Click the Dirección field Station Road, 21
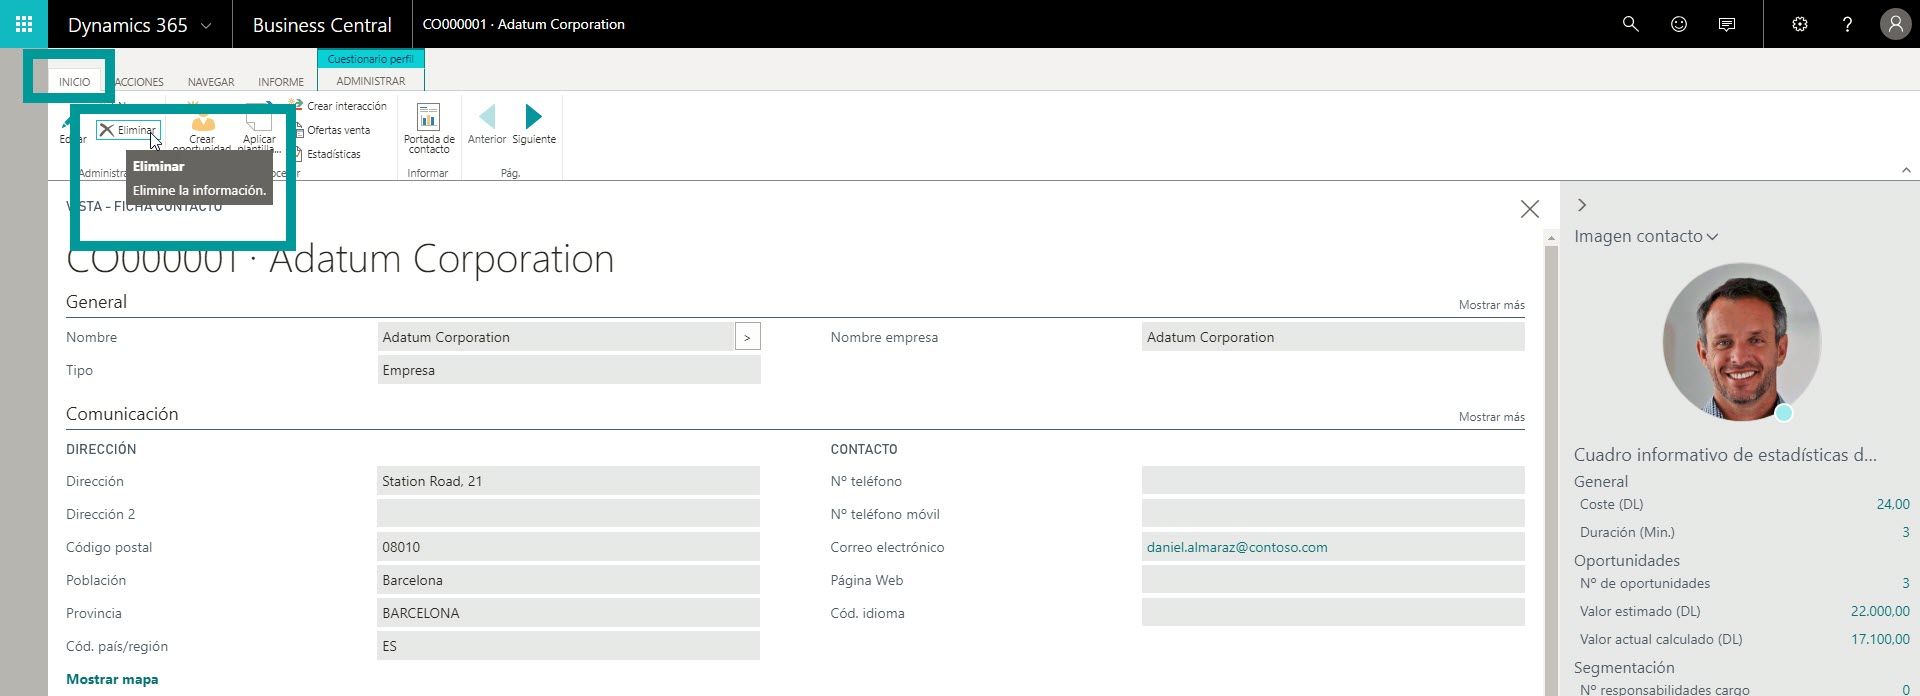Image resolution: width=1920 pixels, height=696 pixels. 568,481
